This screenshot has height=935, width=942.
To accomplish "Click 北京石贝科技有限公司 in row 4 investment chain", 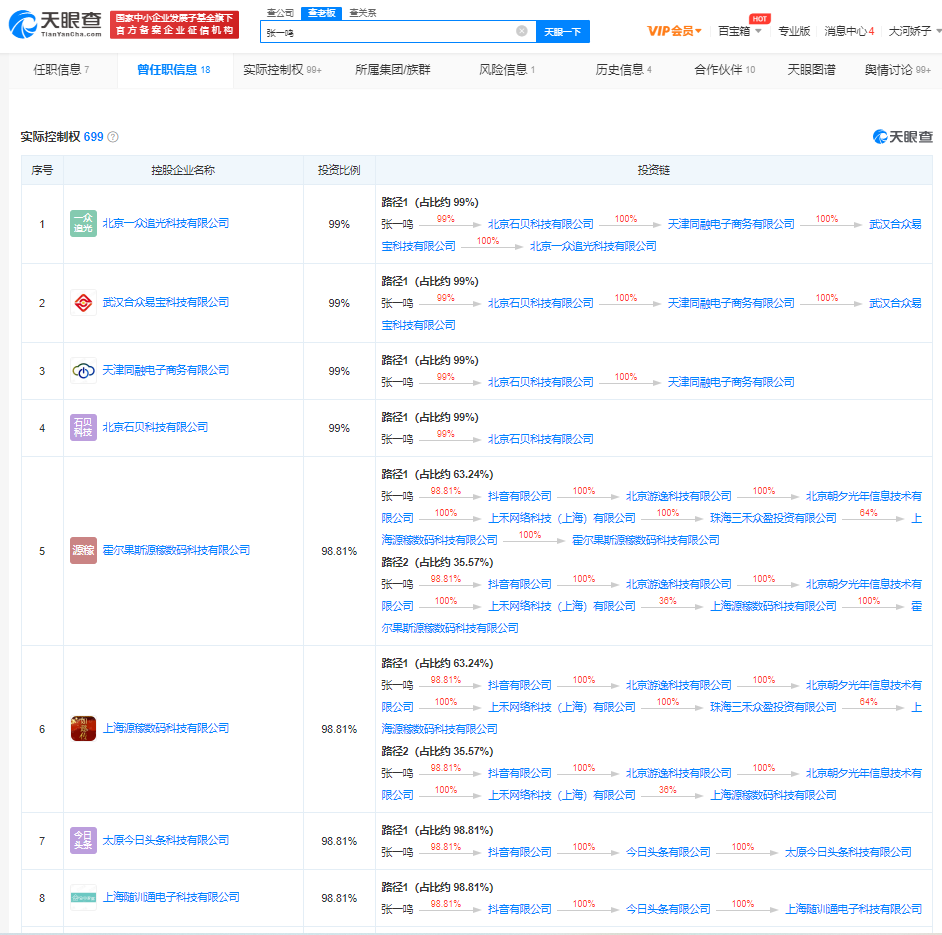I will pos(541,439).
